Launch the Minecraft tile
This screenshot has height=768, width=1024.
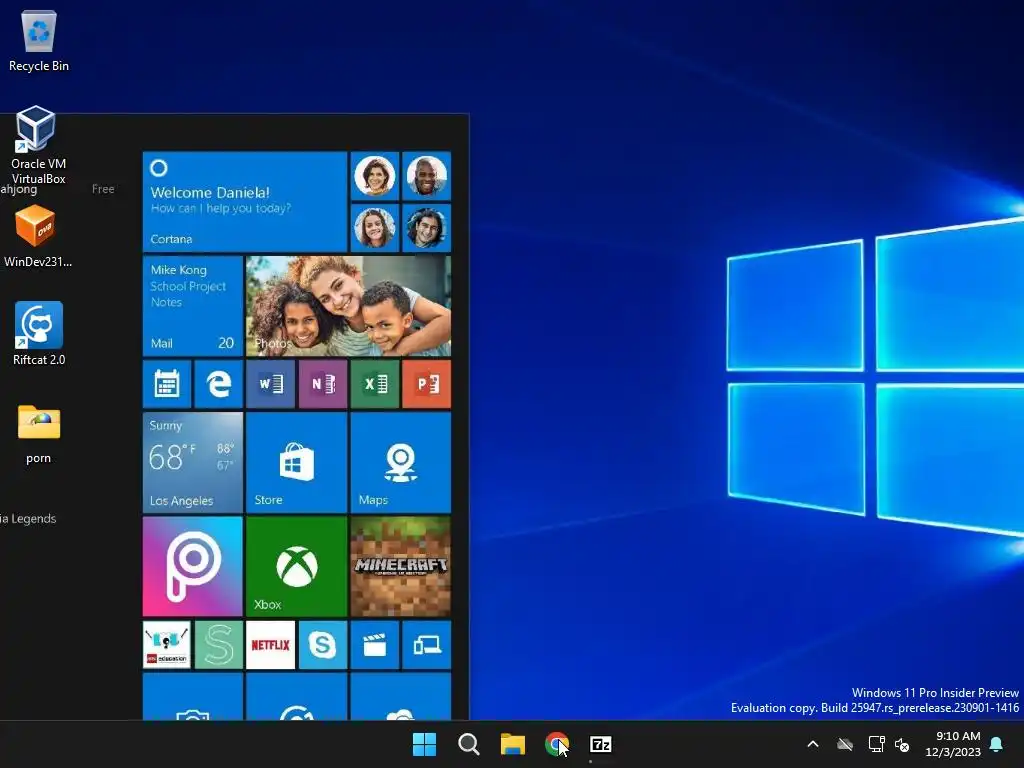click(401, 567)
